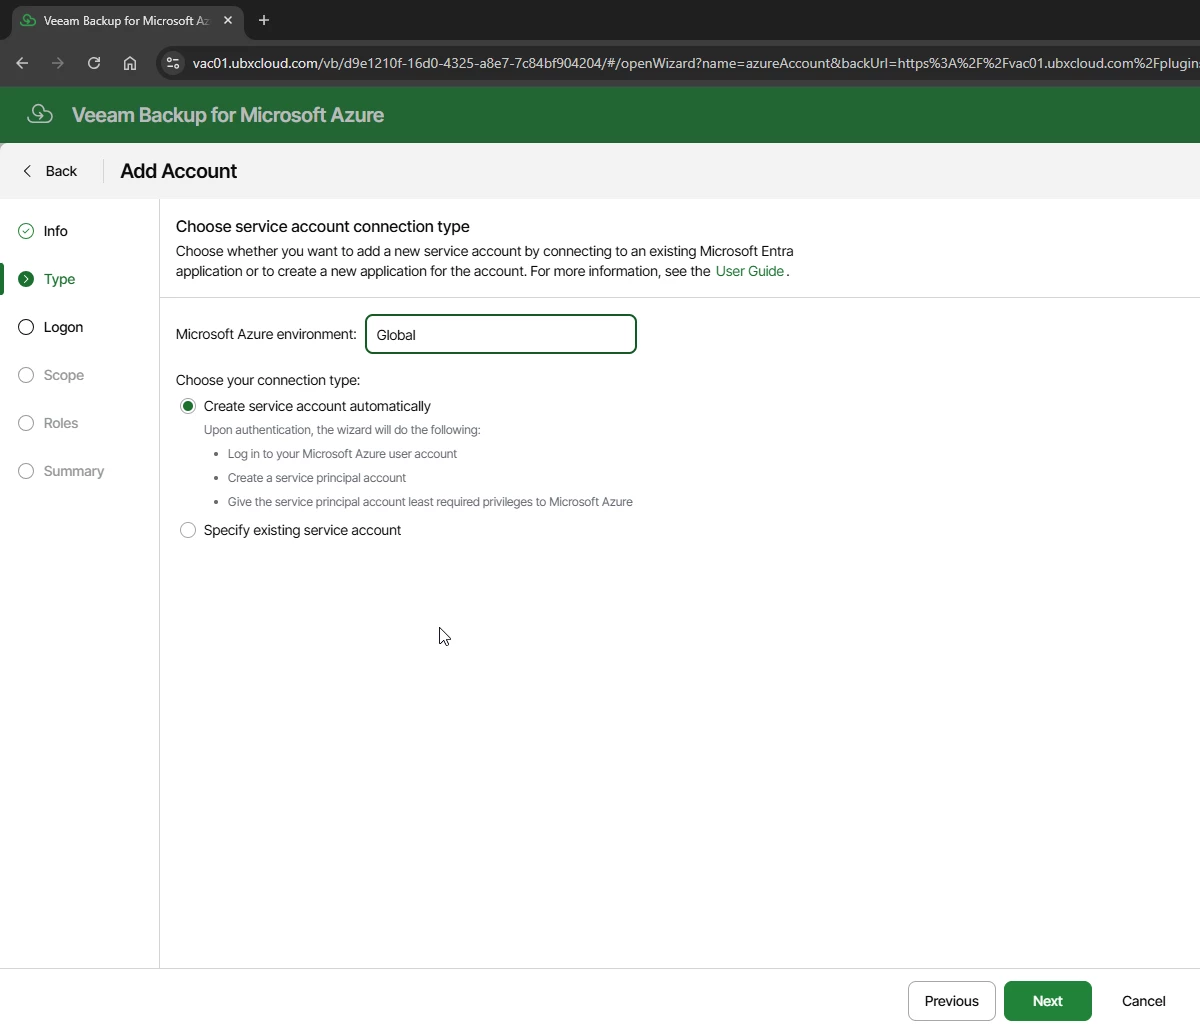Image resolution: width=1200 pixels, height=1030 pixels.
Task: Go to the Logon wizard step
Action: [63, 327]
